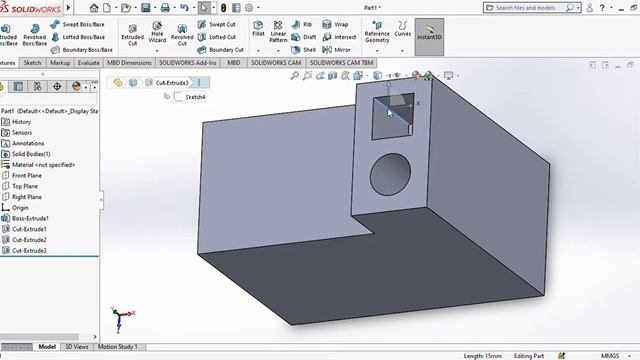
Task: Open the Zoom to Fit view icon
Action: [294, 76]
